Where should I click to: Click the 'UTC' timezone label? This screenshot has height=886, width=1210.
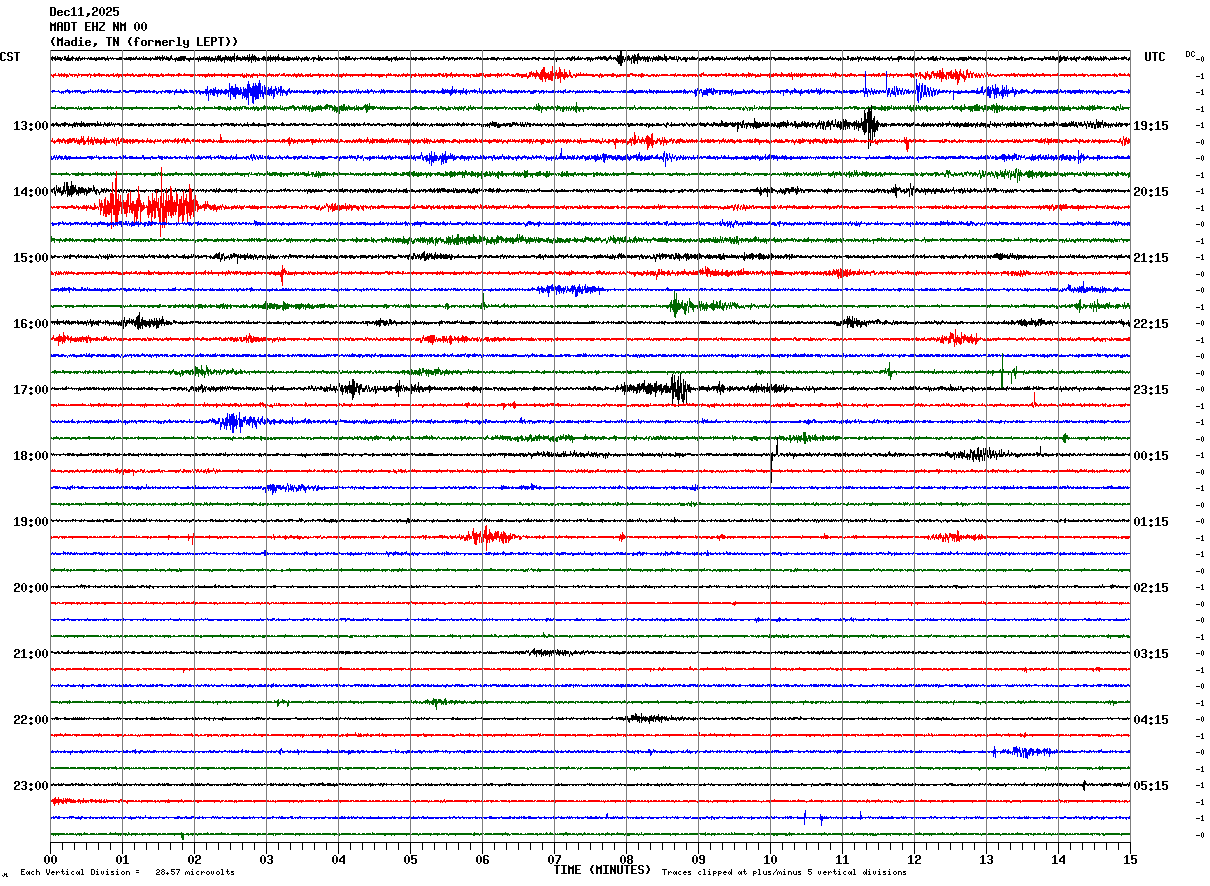(x=1155, y=57)
